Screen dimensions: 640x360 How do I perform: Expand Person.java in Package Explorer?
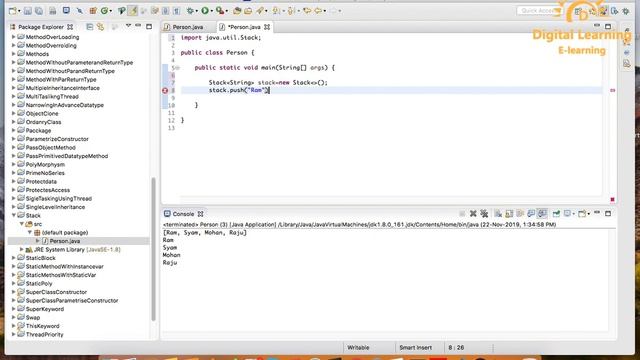[38, 241]
